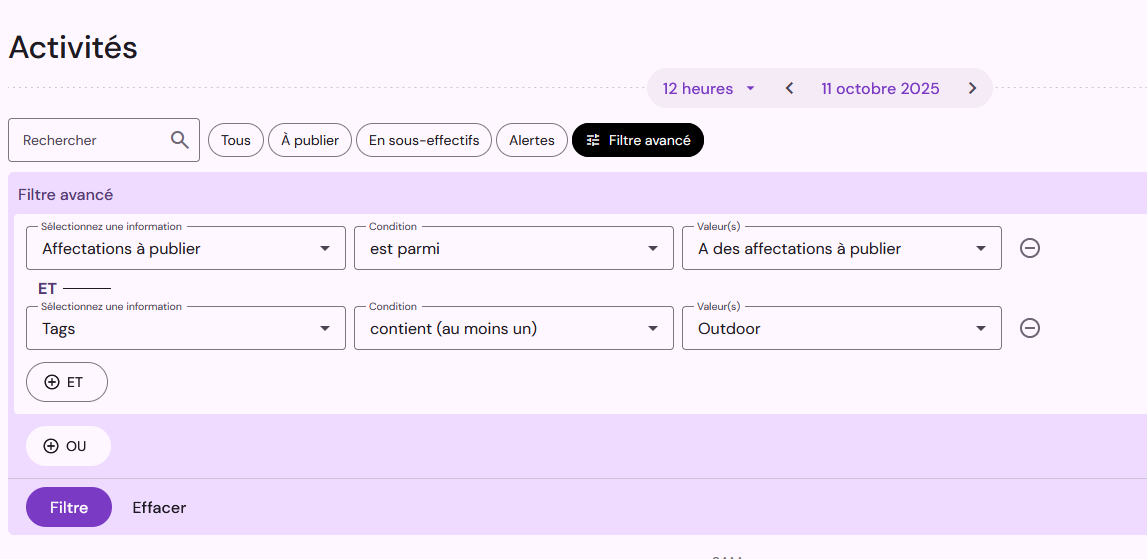This screenshot has height=559, width=1147.
Task: Remove the Affectations à publier filter row
Action: pos(1030,248)
